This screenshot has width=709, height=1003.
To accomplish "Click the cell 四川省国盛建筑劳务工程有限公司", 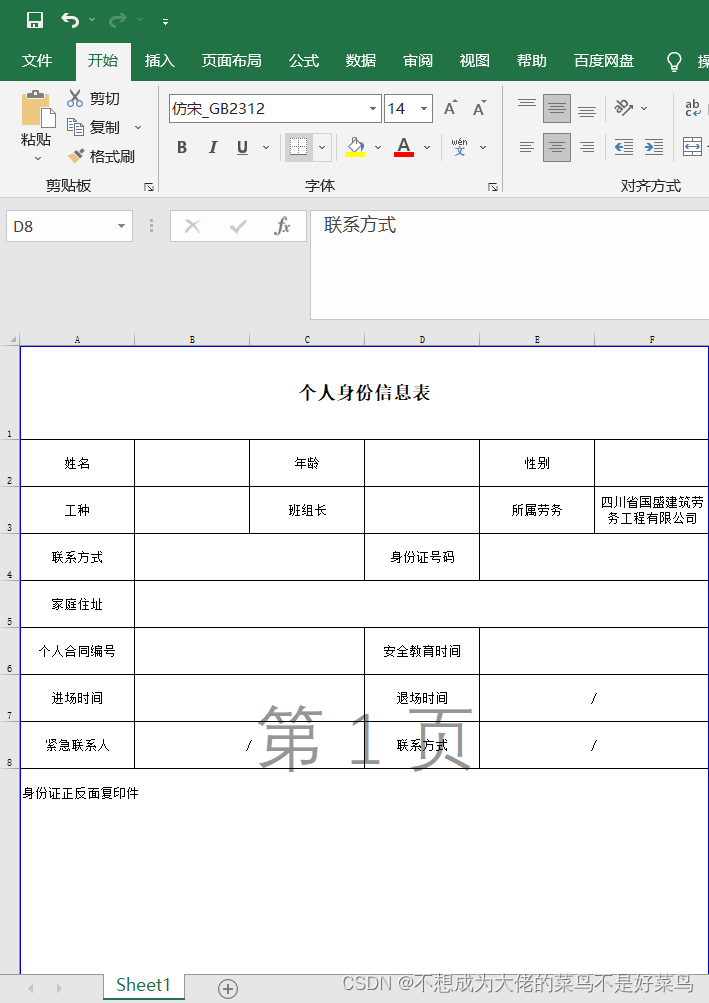I will [651, 510].
